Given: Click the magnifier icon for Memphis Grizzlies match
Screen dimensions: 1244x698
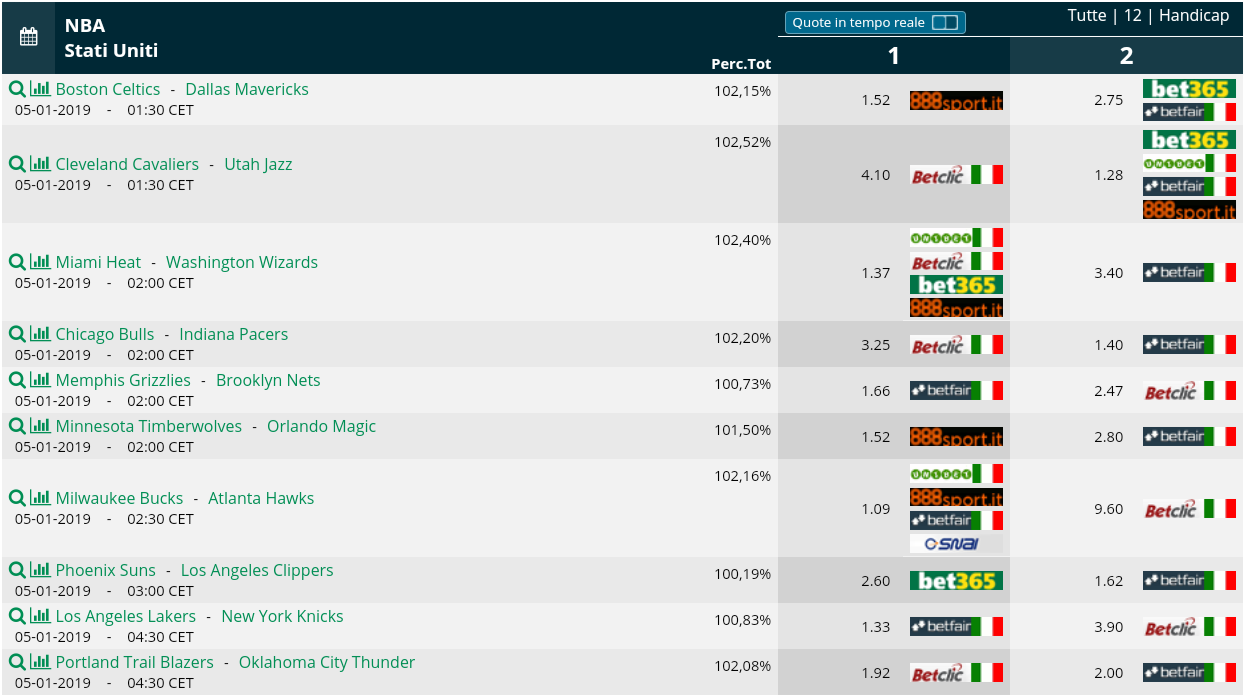Looking at the screenshot, I should (17, 379).
